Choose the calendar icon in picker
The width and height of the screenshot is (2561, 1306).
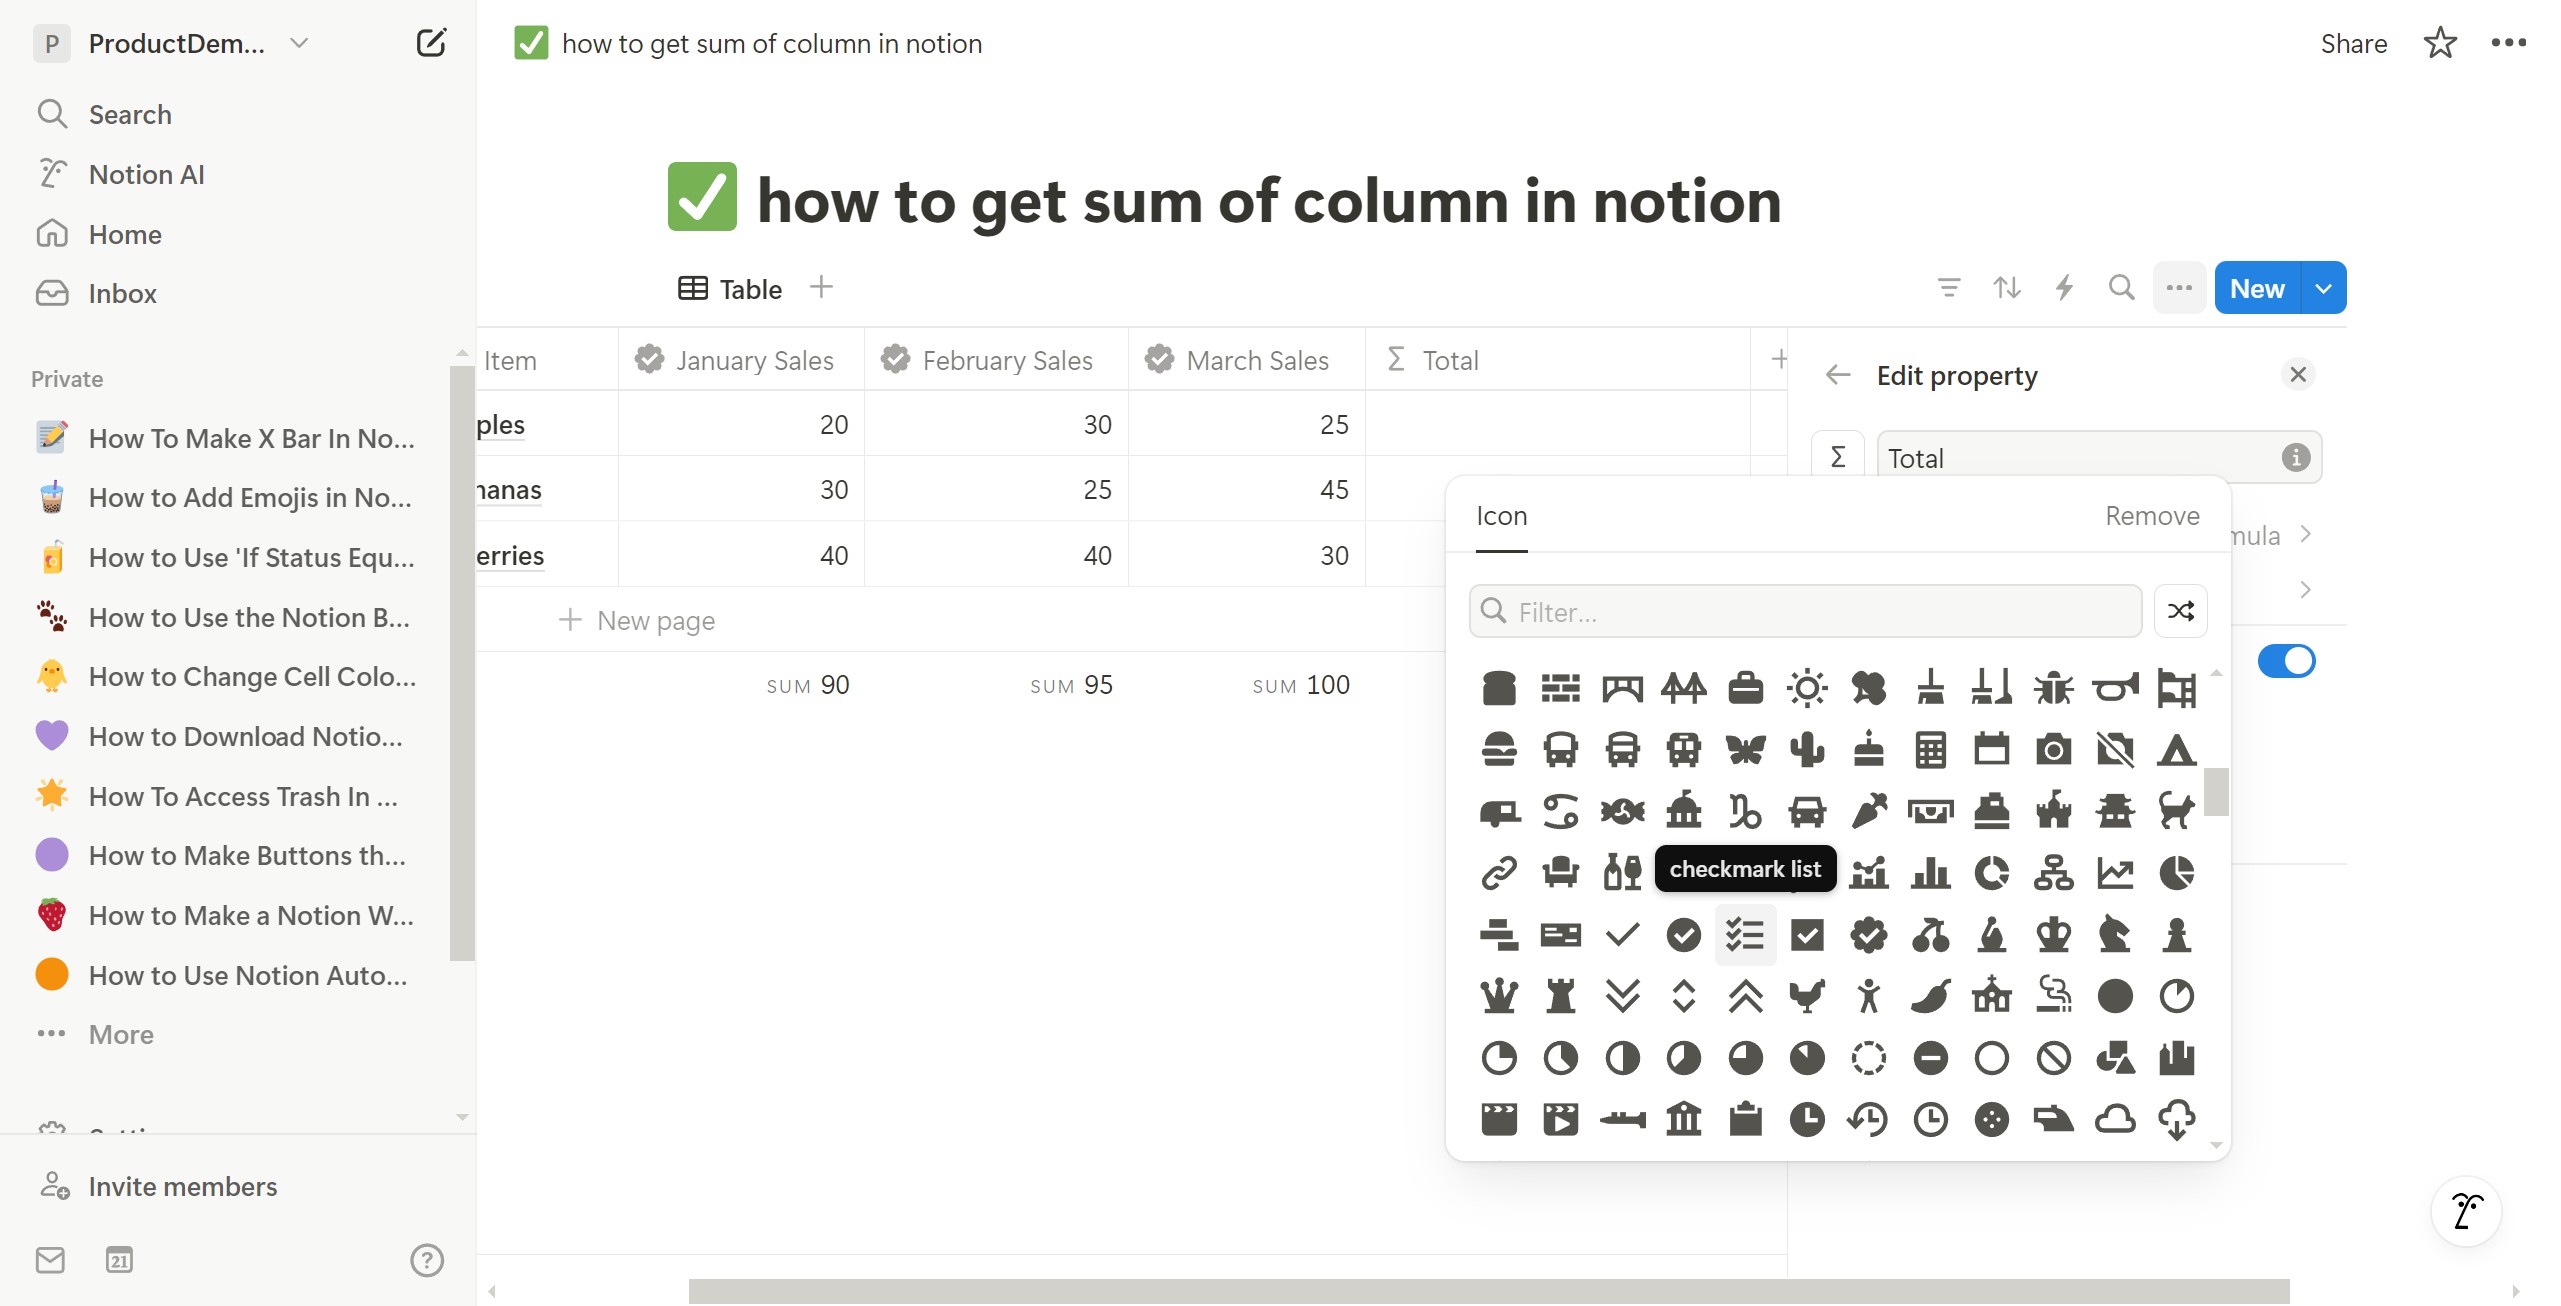click(1992, 749)
